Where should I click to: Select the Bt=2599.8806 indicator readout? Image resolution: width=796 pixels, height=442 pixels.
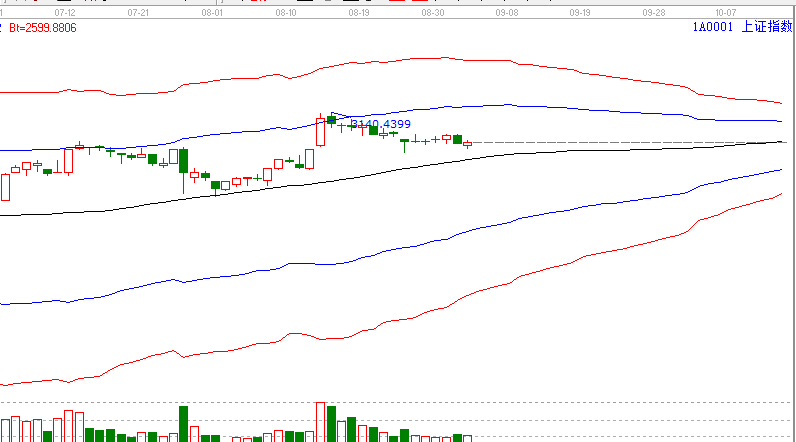42,27
